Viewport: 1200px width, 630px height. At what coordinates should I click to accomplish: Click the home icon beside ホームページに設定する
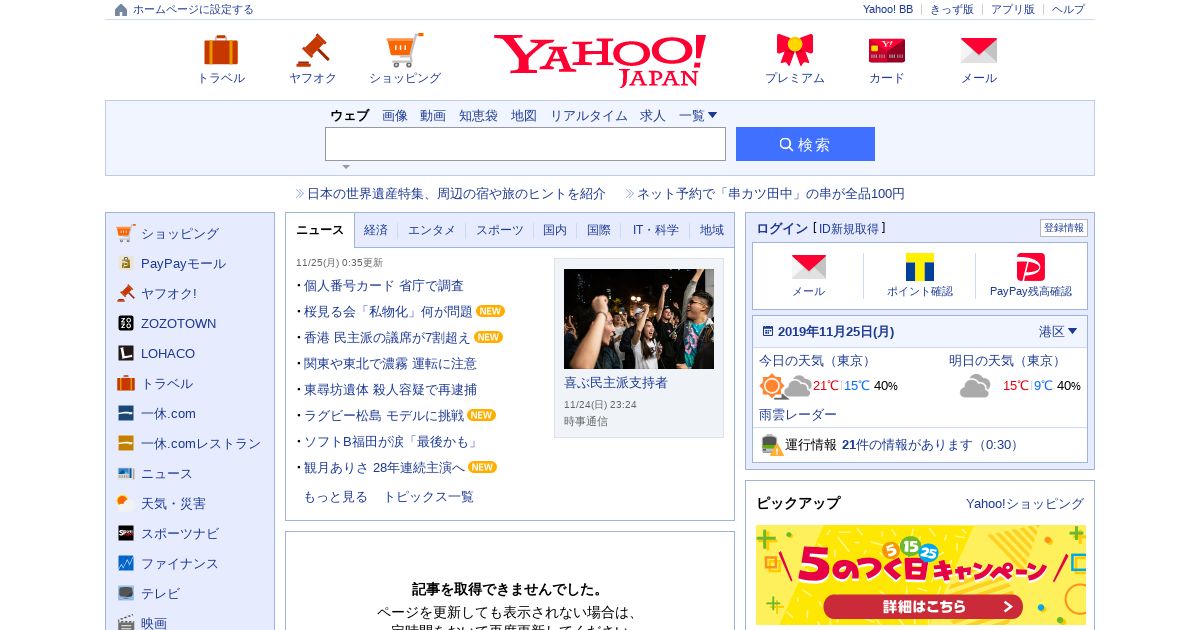[121, 10]
